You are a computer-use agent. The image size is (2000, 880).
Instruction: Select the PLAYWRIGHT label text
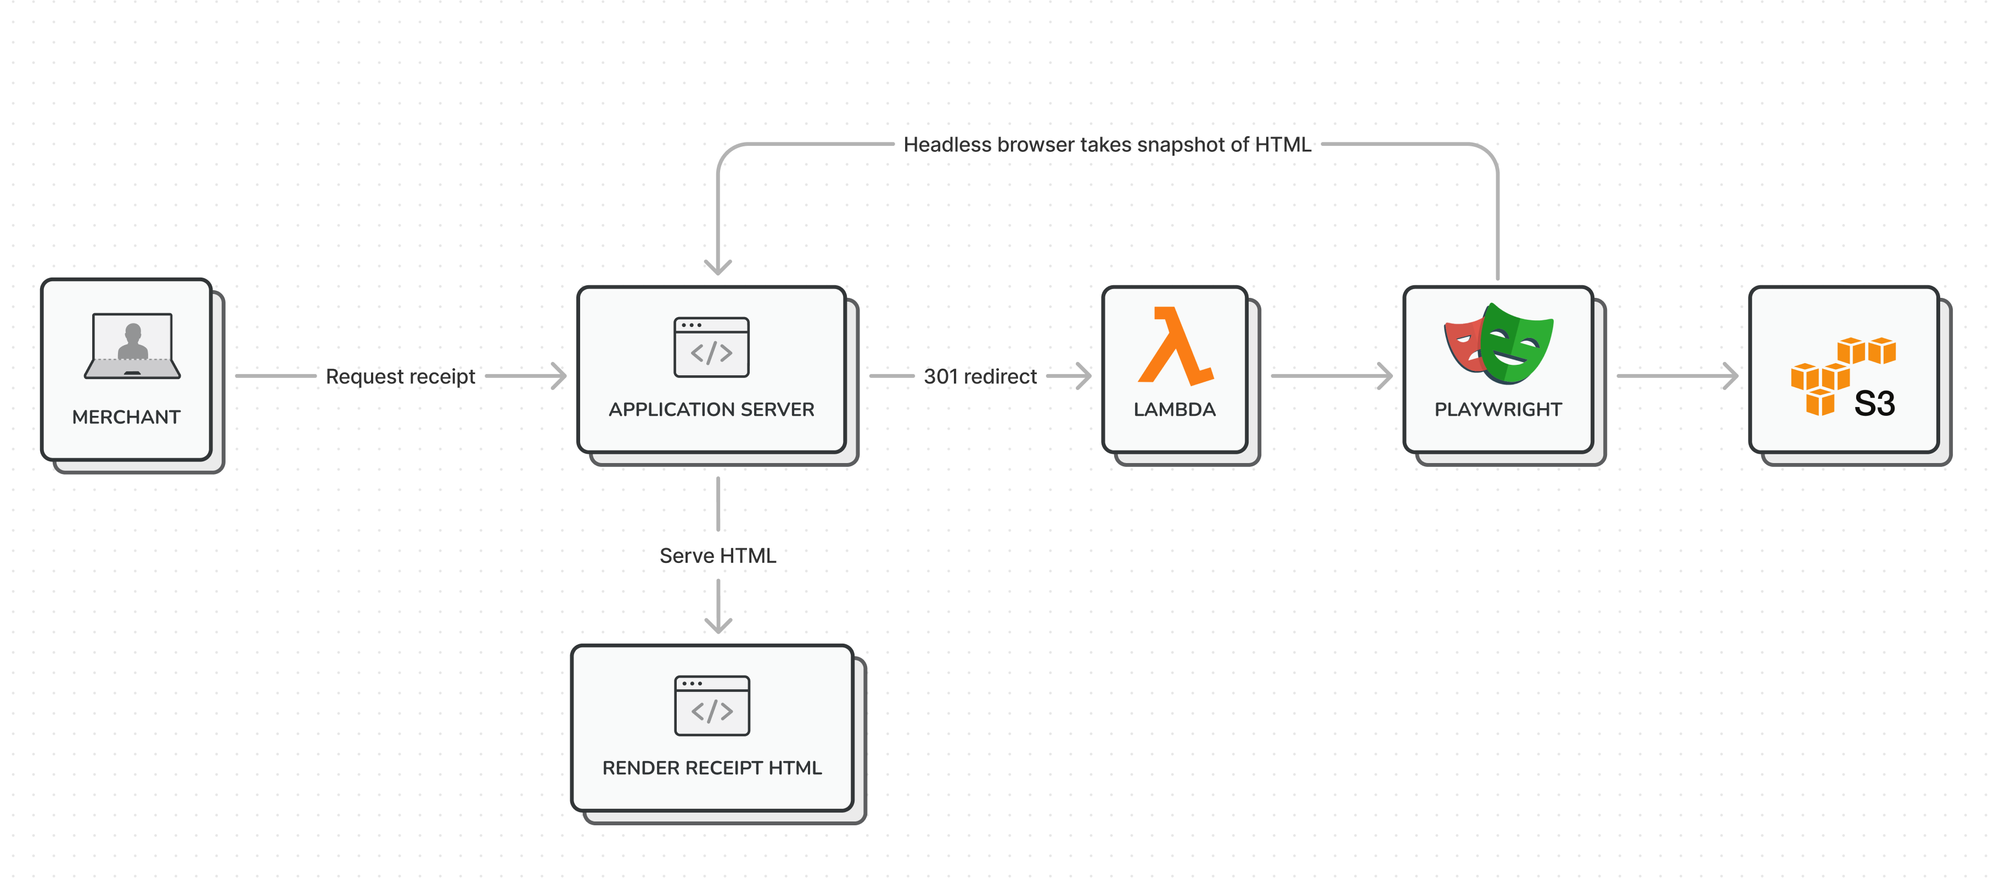pyautogui.click(x=1498, y=409)
